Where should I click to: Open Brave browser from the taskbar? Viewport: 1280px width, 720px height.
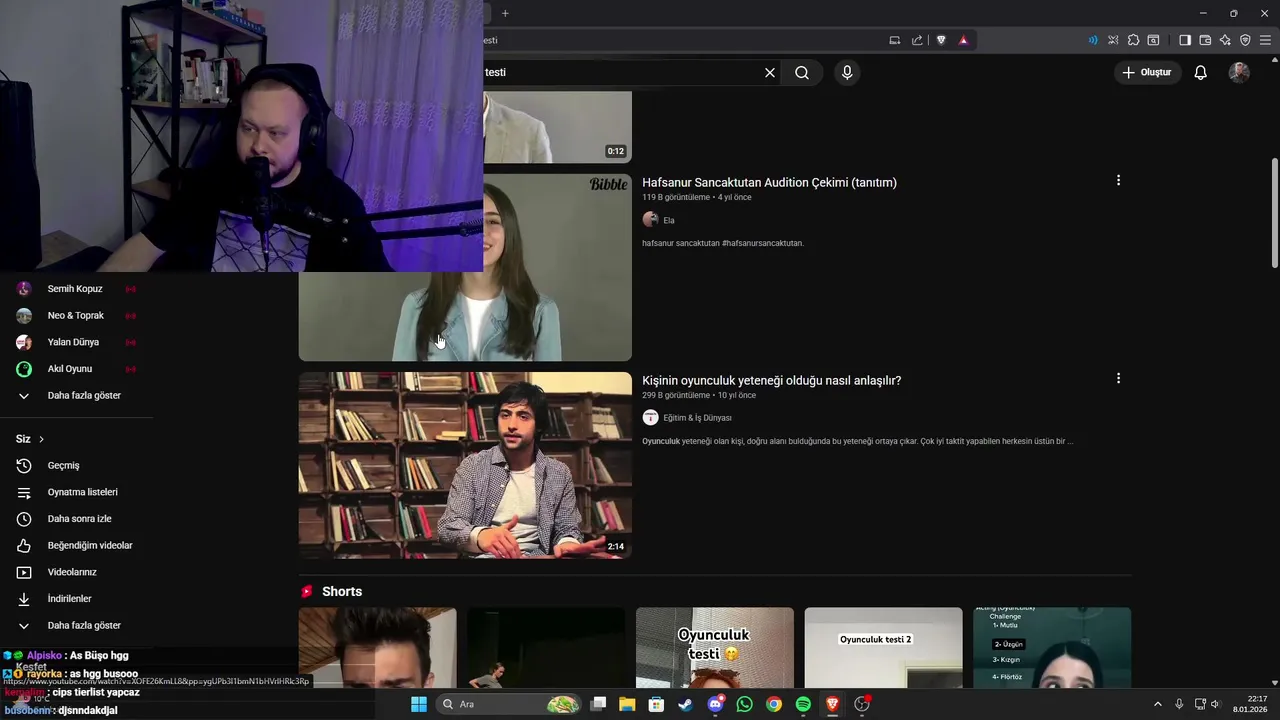point(832,704)
